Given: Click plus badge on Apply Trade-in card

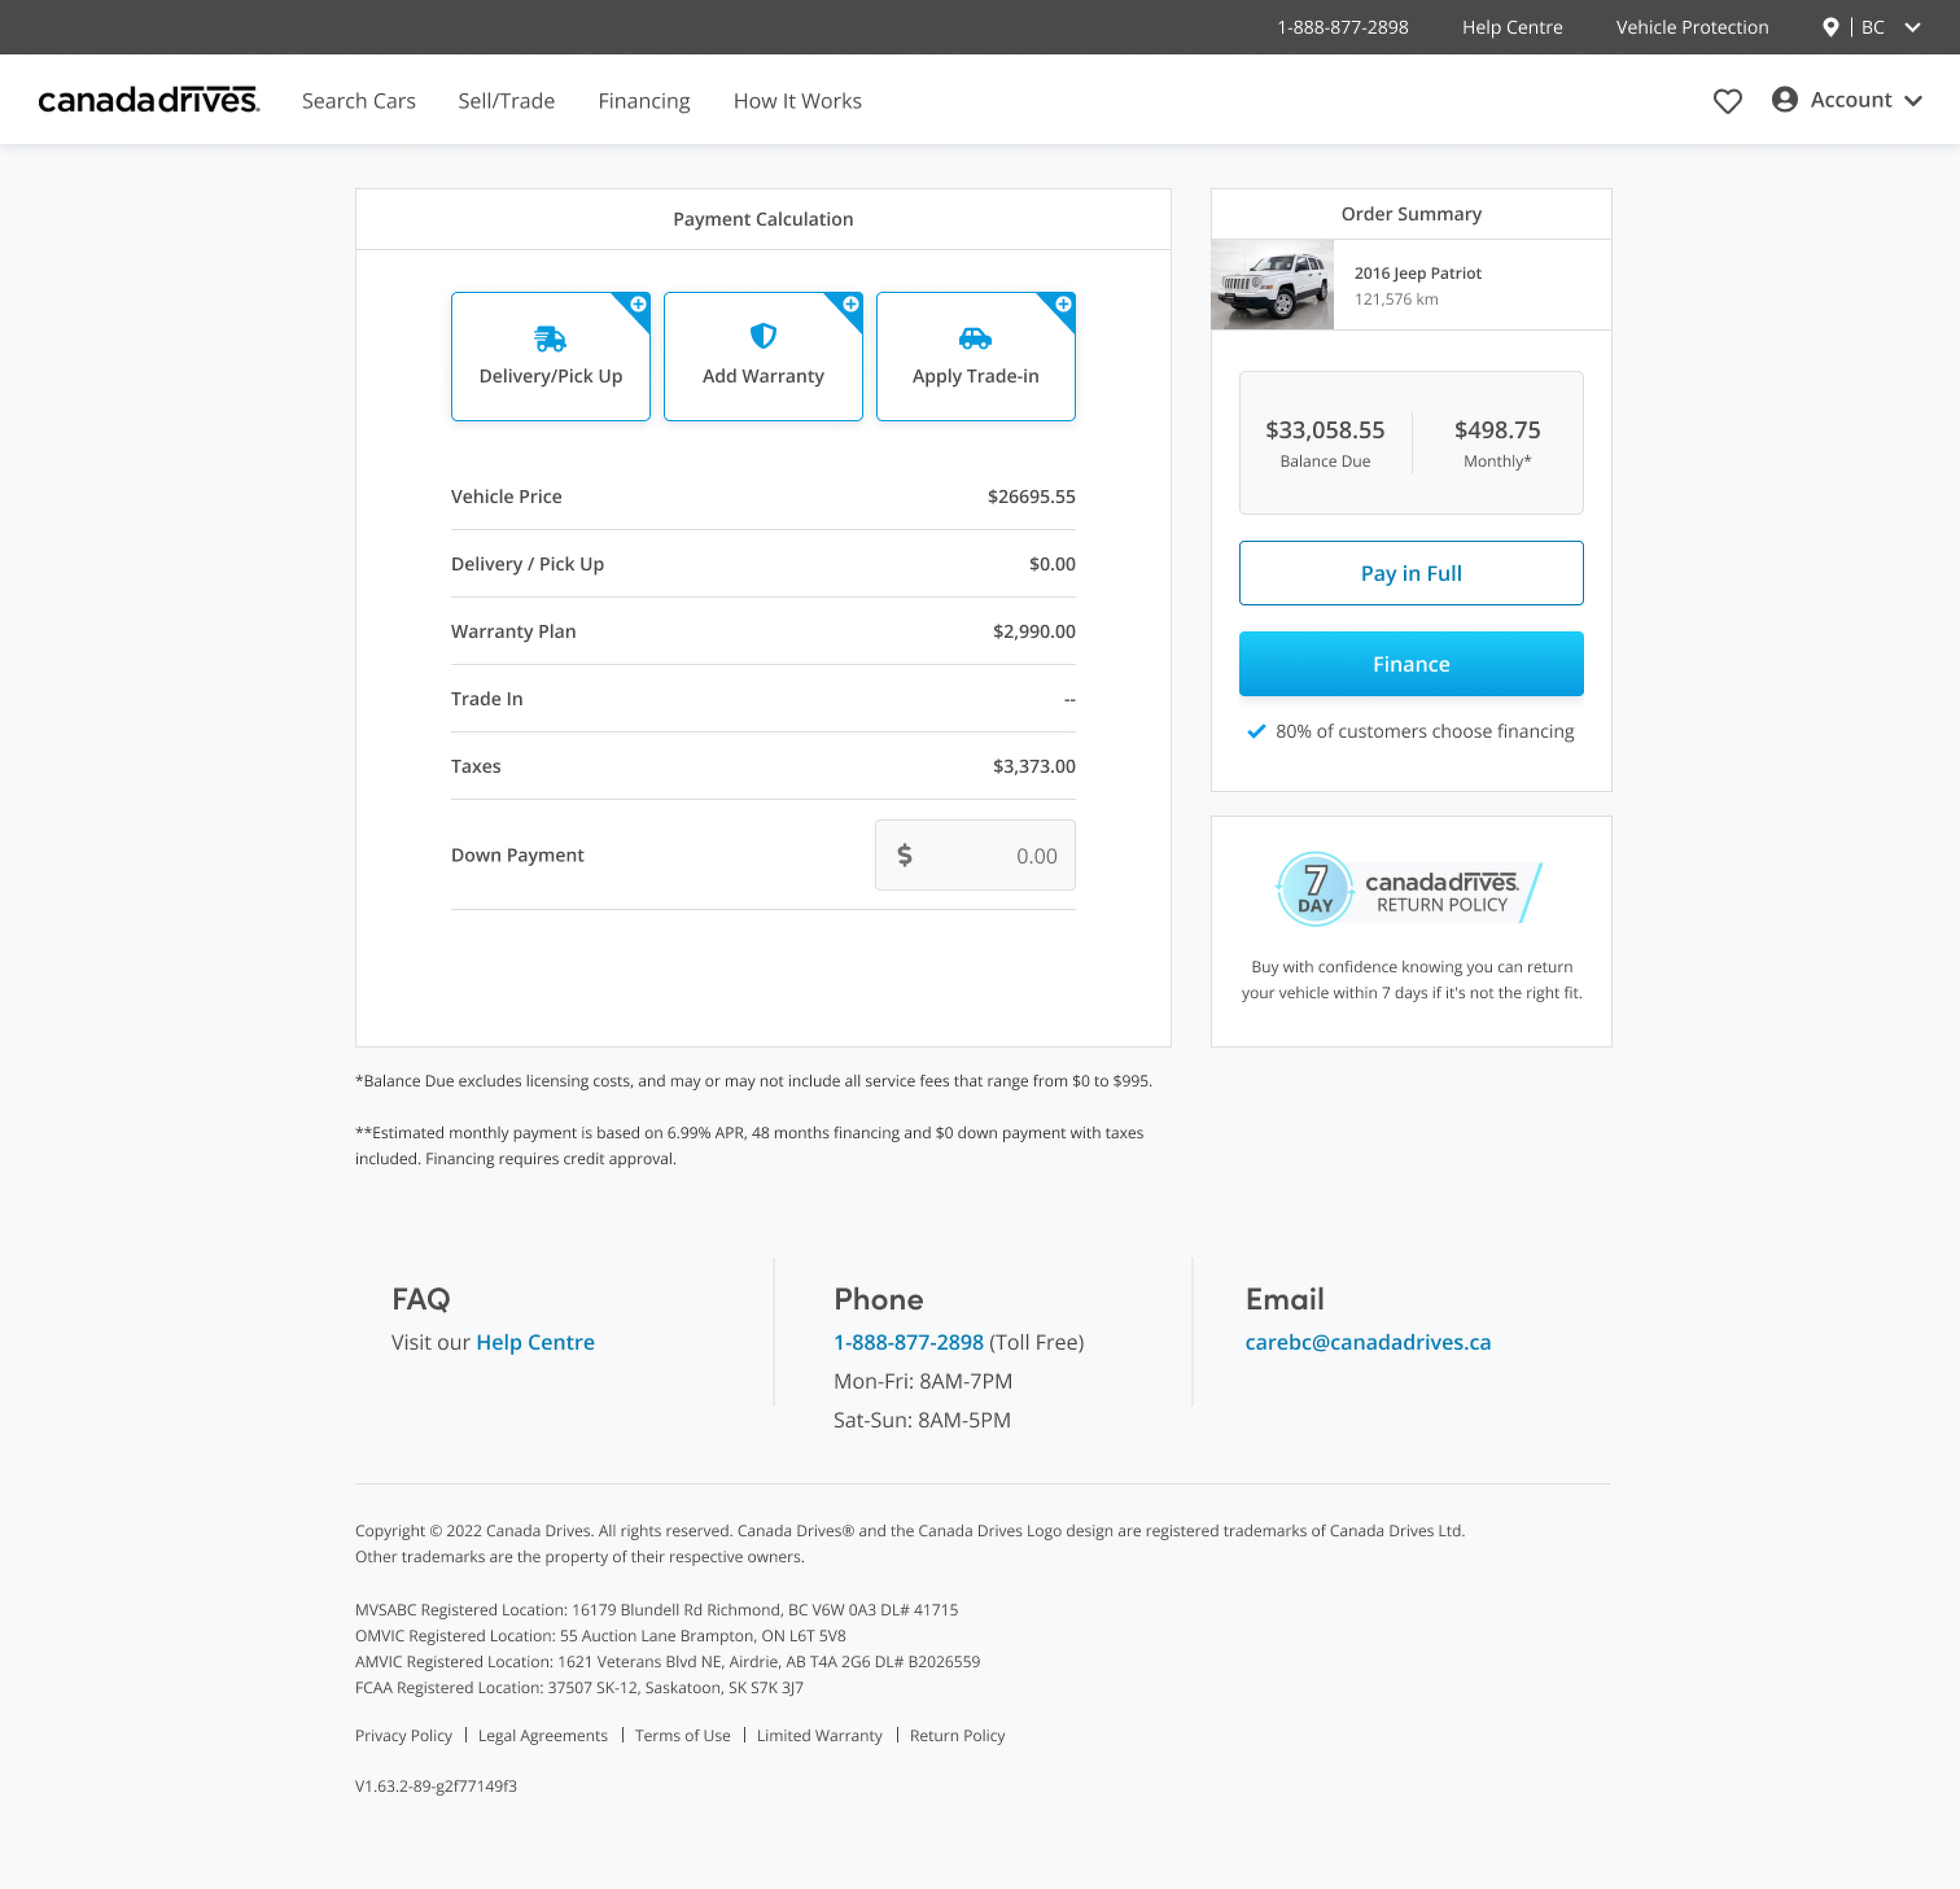Looking at the screenshot, I should coord(1063,304).
